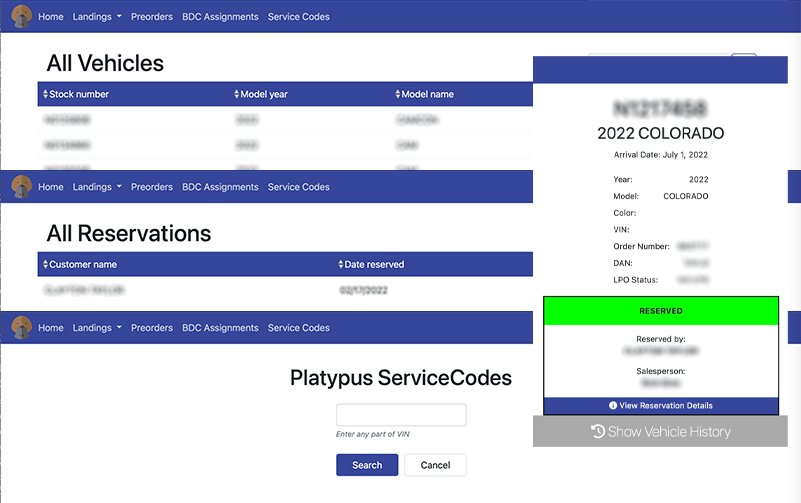Sort reservations by Customer name column

[81, 264]
